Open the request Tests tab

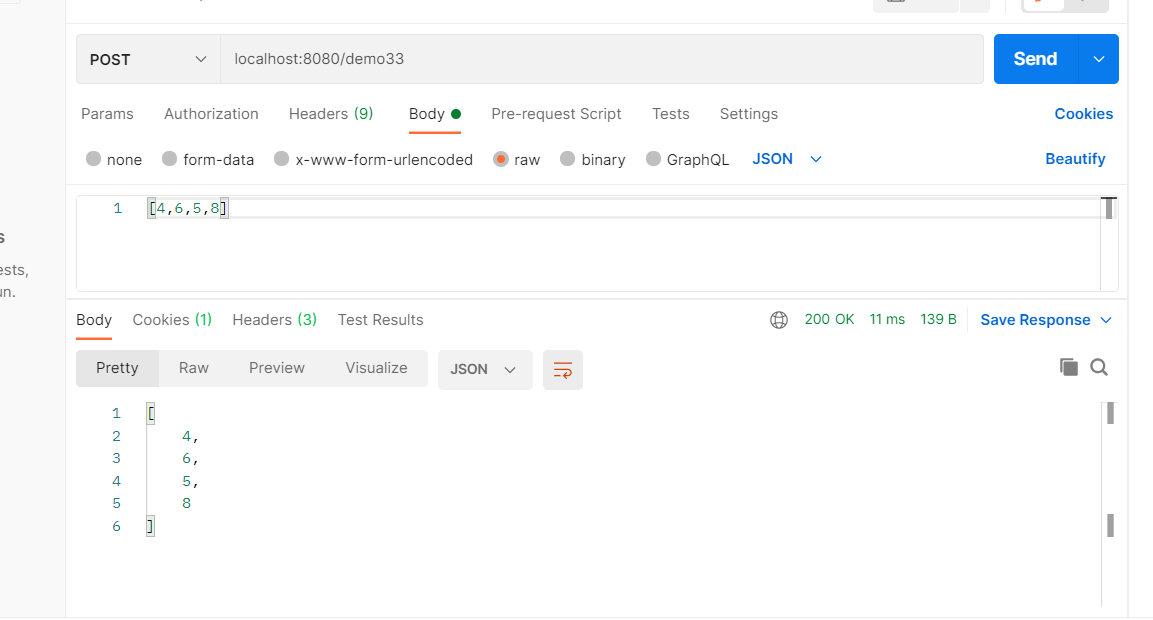671,114
